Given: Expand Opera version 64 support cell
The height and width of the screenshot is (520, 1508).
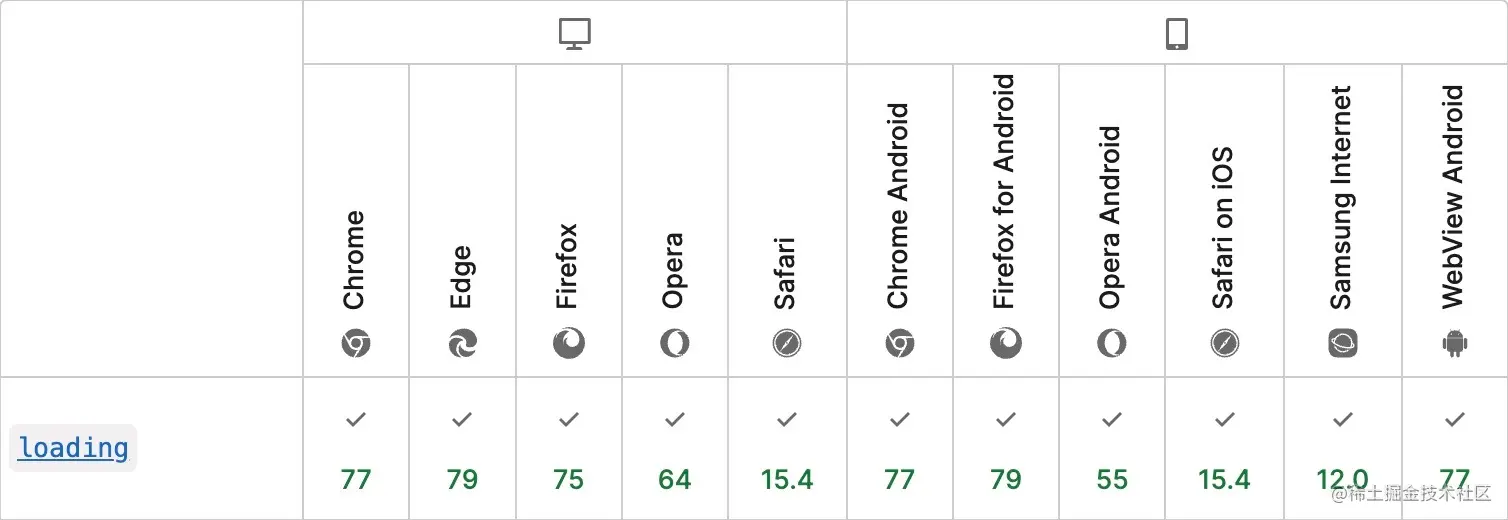Looking at the screenshot, I should (675, 448).
